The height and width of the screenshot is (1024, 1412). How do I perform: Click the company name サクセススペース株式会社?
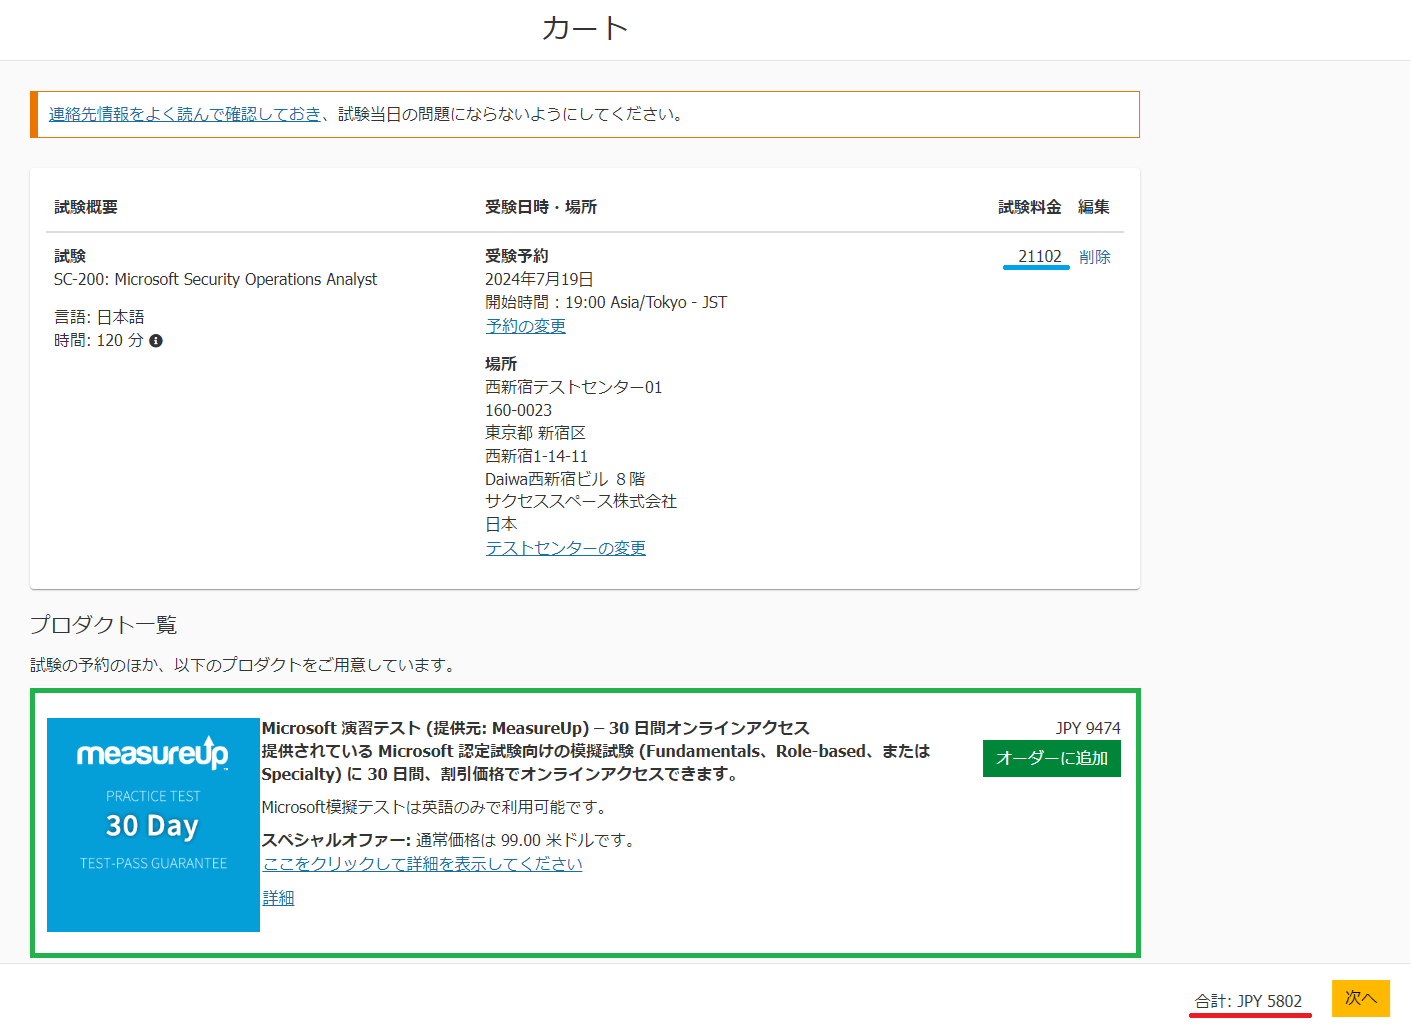(581, 501)
